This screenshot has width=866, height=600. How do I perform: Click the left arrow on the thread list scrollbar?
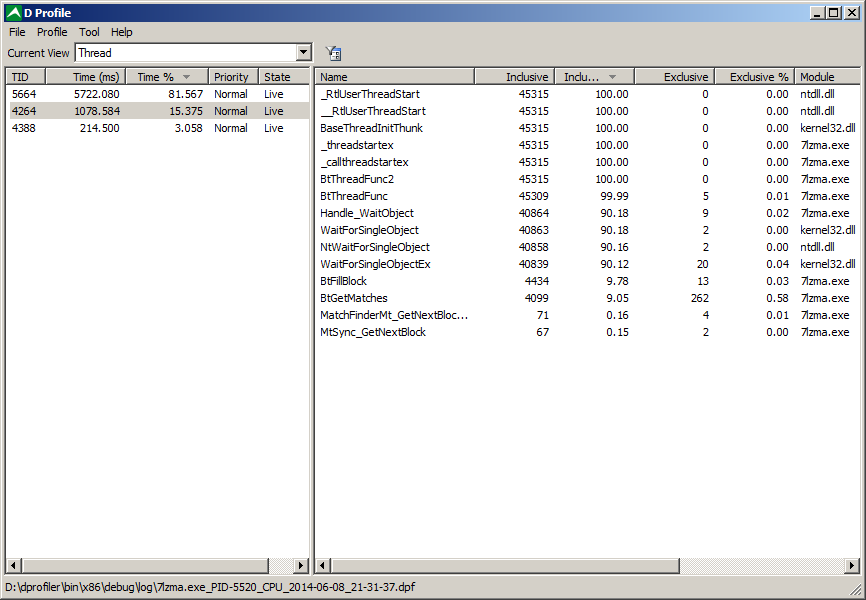pyautogui.click(x=14, y=565)
